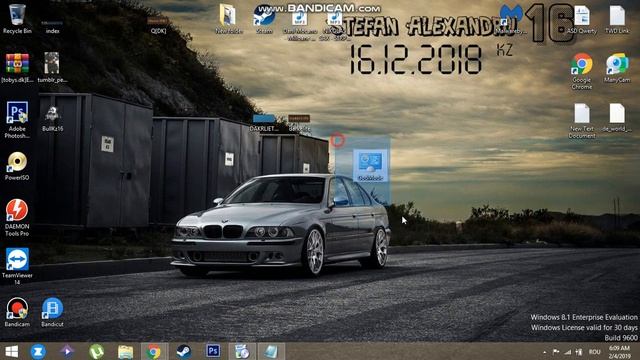Open the Recycle Bin desktop icon
The height and width of the screenshot is (360, 640).
pos(17,18)
